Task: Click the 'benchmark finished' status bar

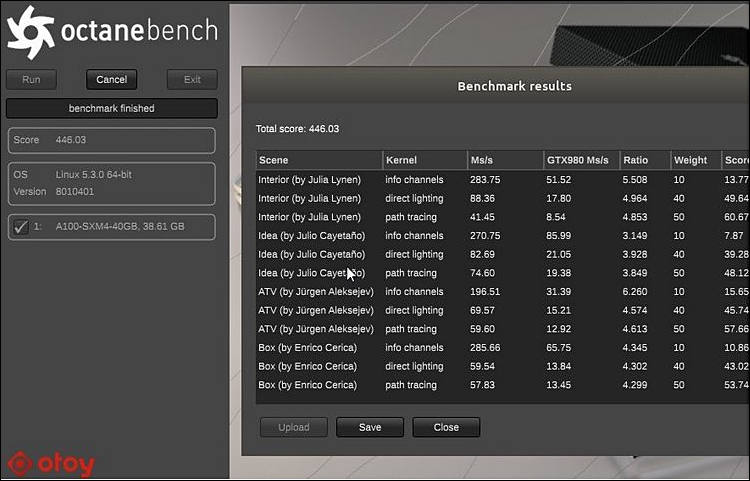Action: point(111,109)
